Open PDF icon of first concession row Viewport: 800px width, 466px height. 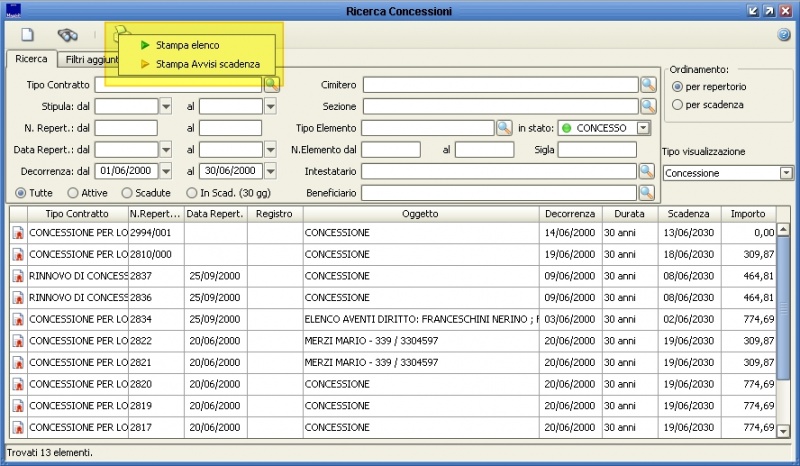(x=18, y=233)
